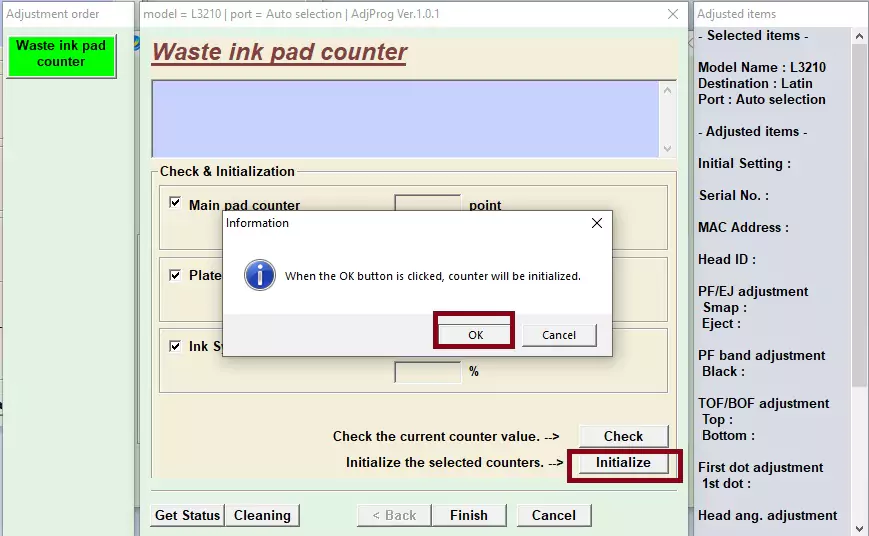Click the dialog message about counter initialization
Image resolution: width=869 pixels, height=536 pixels.
tap(432, 276)
